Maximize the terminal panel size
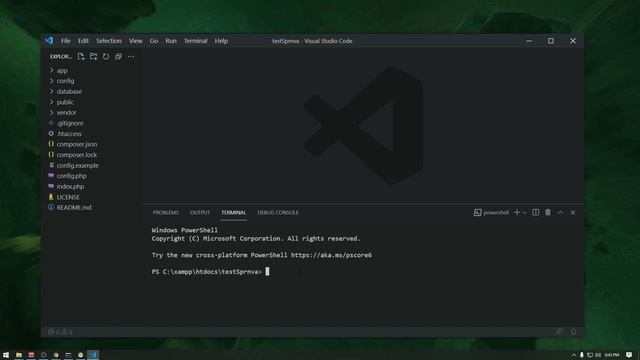640x360 pixels. pos(560,212)
